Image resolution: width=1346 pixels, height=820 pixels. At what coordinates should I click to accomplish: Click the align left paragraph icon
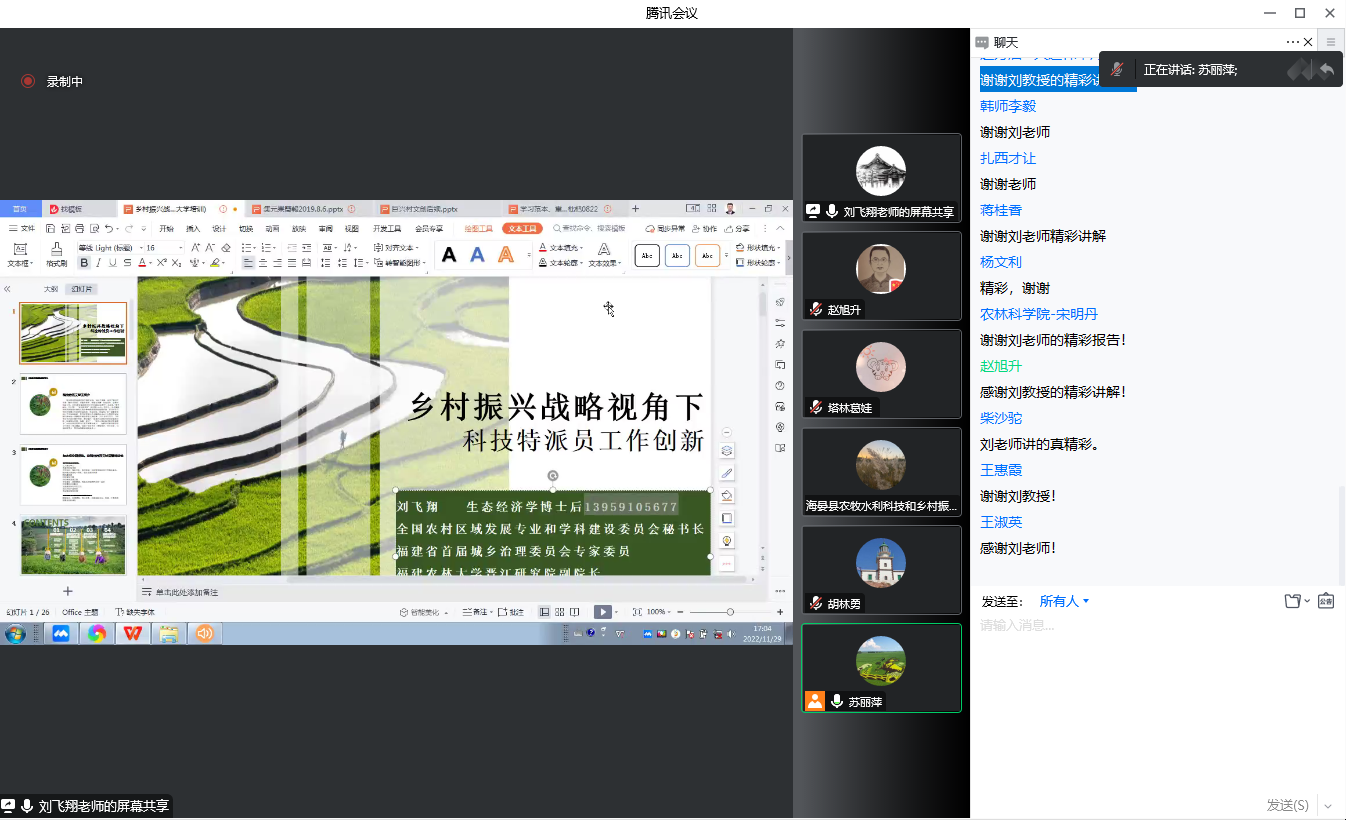248,263
